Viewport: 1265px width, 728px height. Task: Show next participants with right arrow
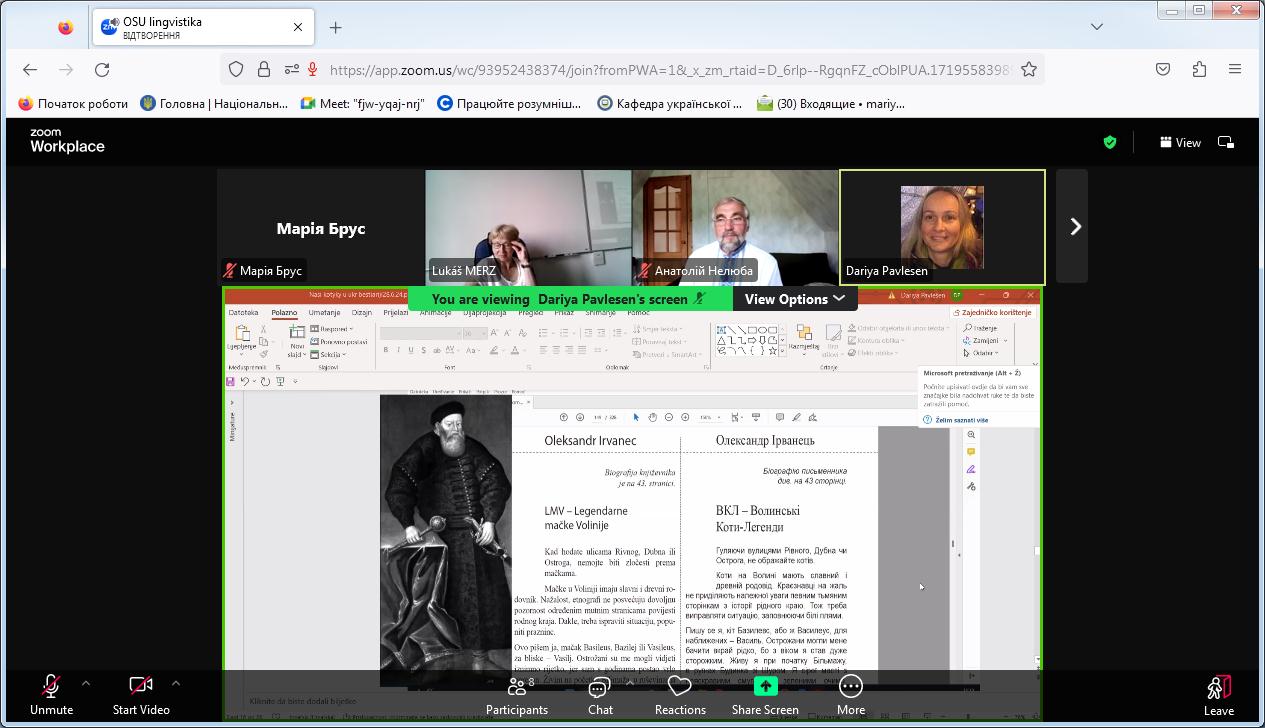(x=1075, y=227)
